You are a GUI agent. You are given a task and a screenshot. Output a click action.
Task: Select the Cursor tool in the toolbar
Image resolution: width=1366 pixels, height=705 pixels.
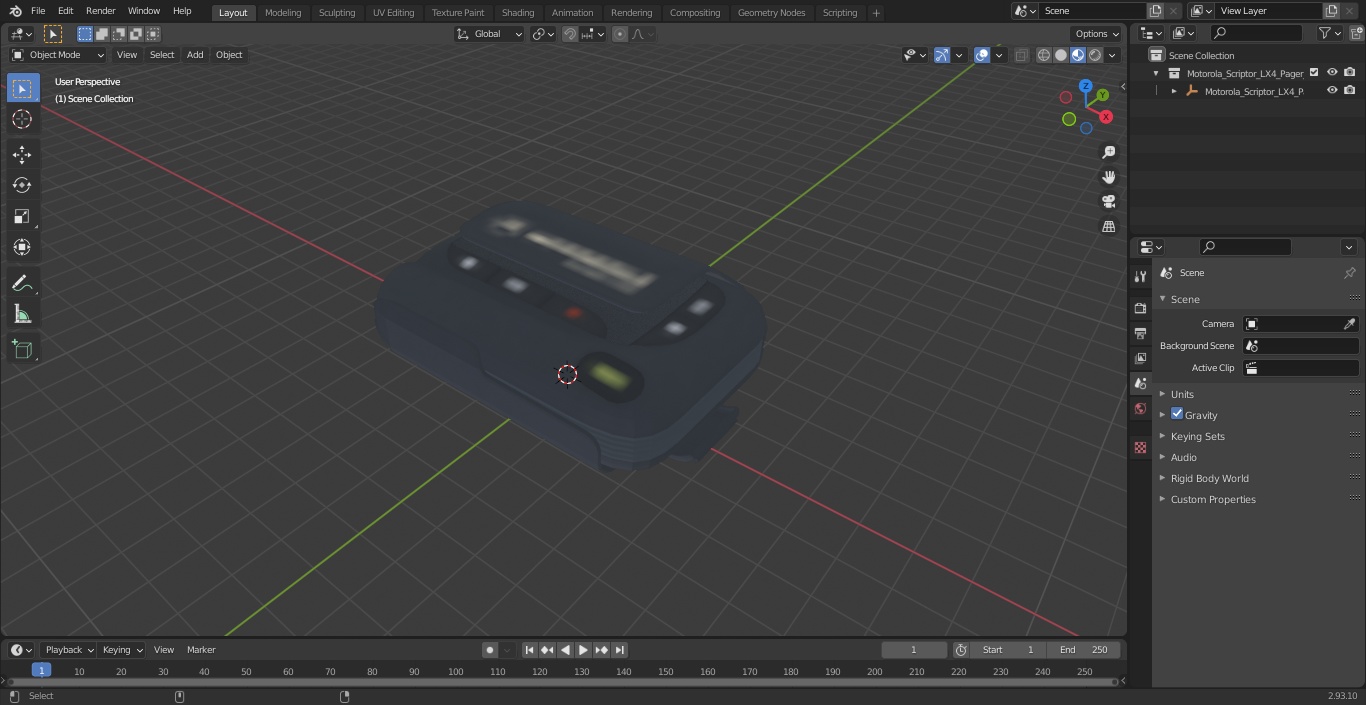pos(22,119)
